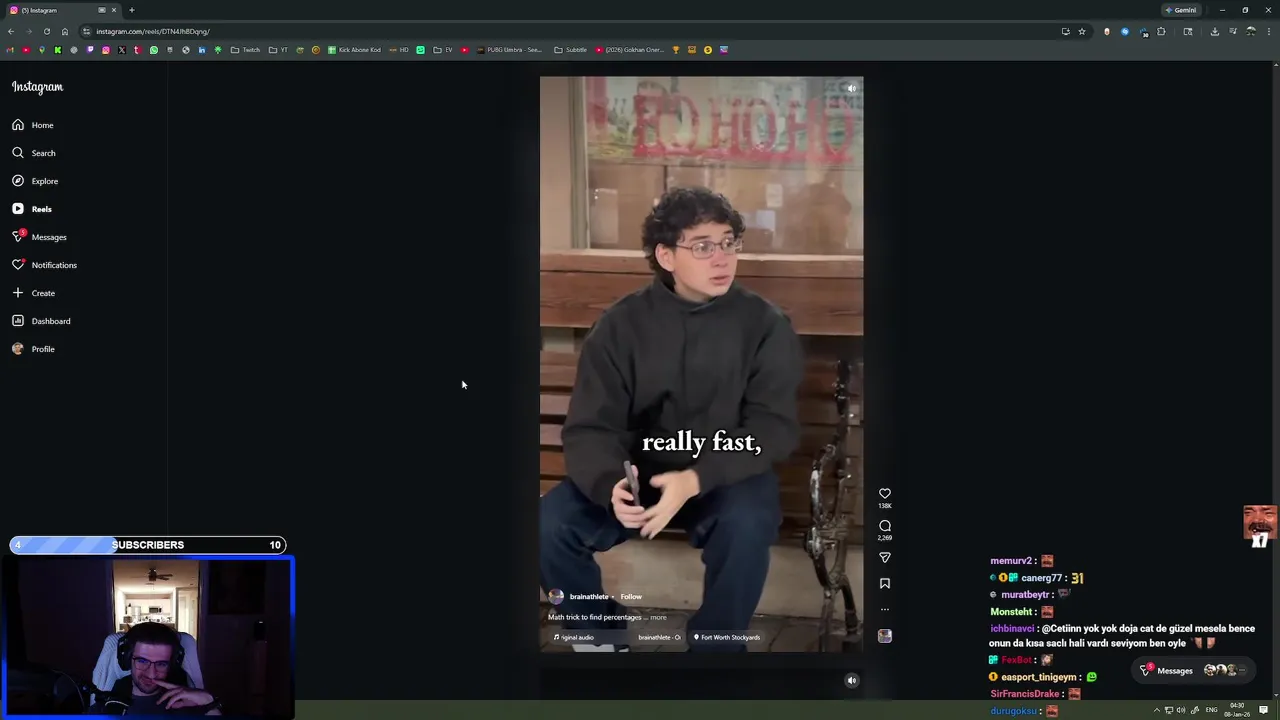1280x720 pixels.
Task: Open the YT bookmarks folder
Action: pos(278,50)
